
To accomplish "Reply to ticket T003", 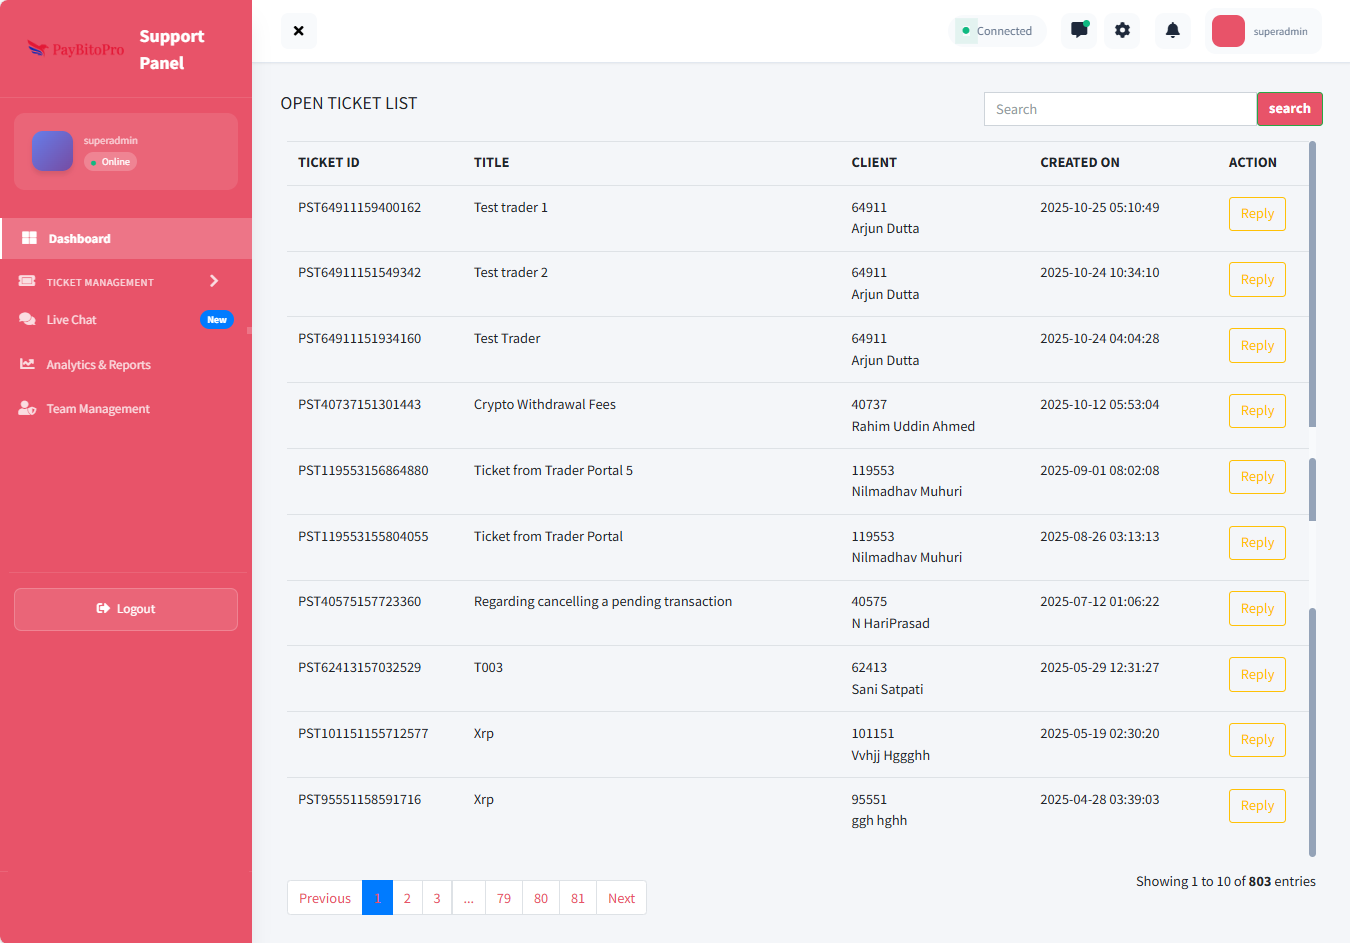I will pos(1256,674).
